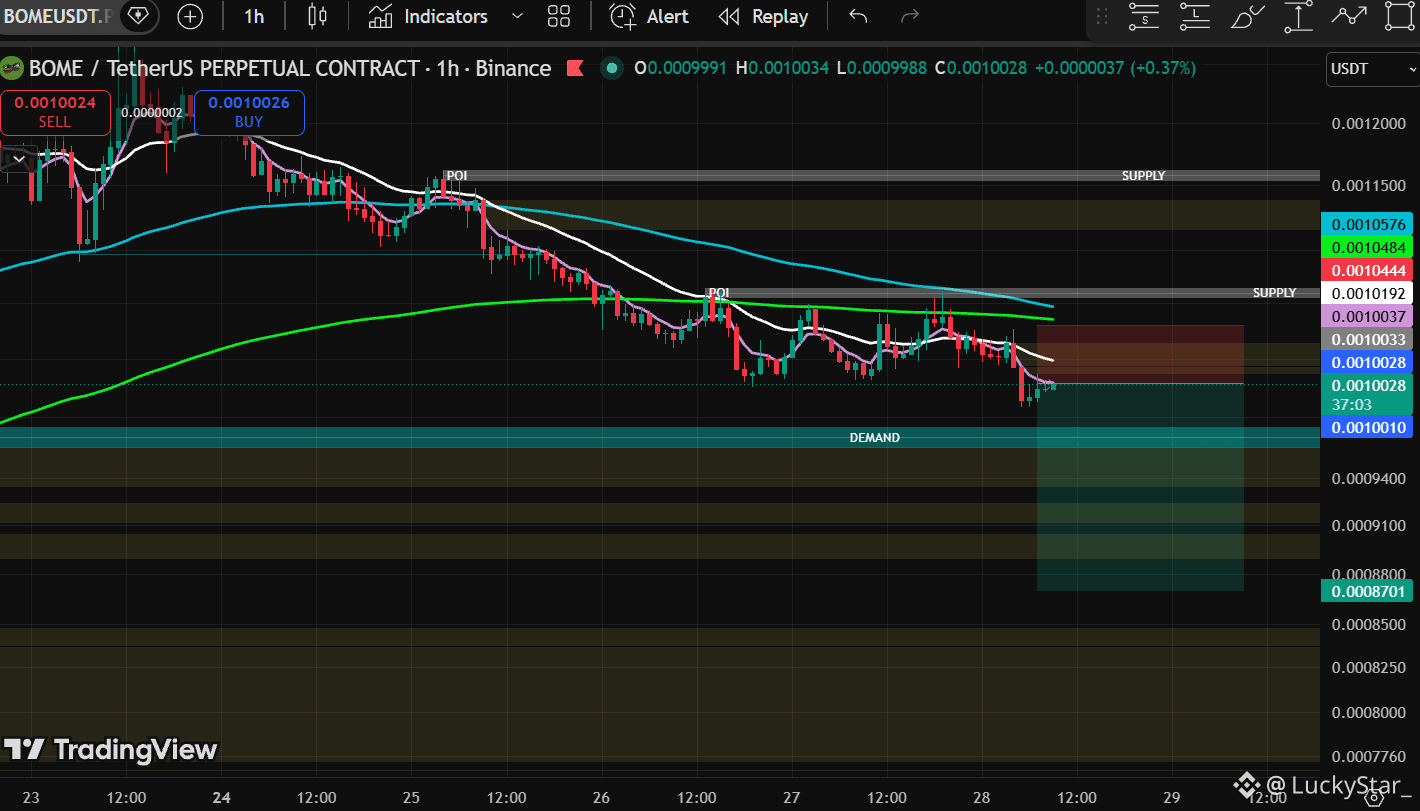Click the 37:03 bar countdown label

1352,404
